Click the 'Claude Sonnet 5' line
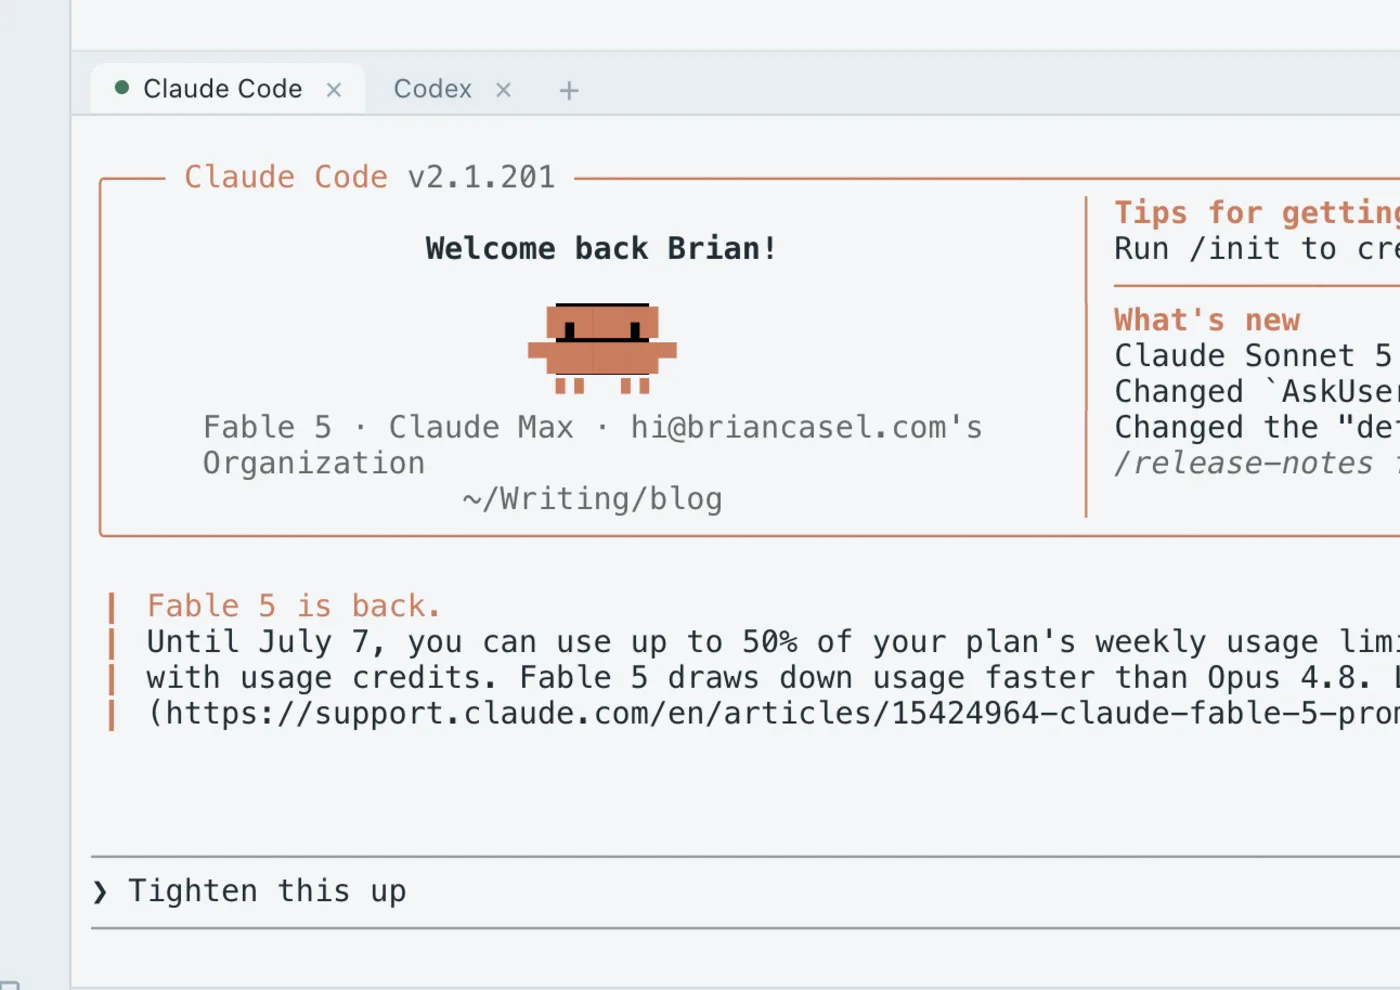 (x=1253, y=356)
